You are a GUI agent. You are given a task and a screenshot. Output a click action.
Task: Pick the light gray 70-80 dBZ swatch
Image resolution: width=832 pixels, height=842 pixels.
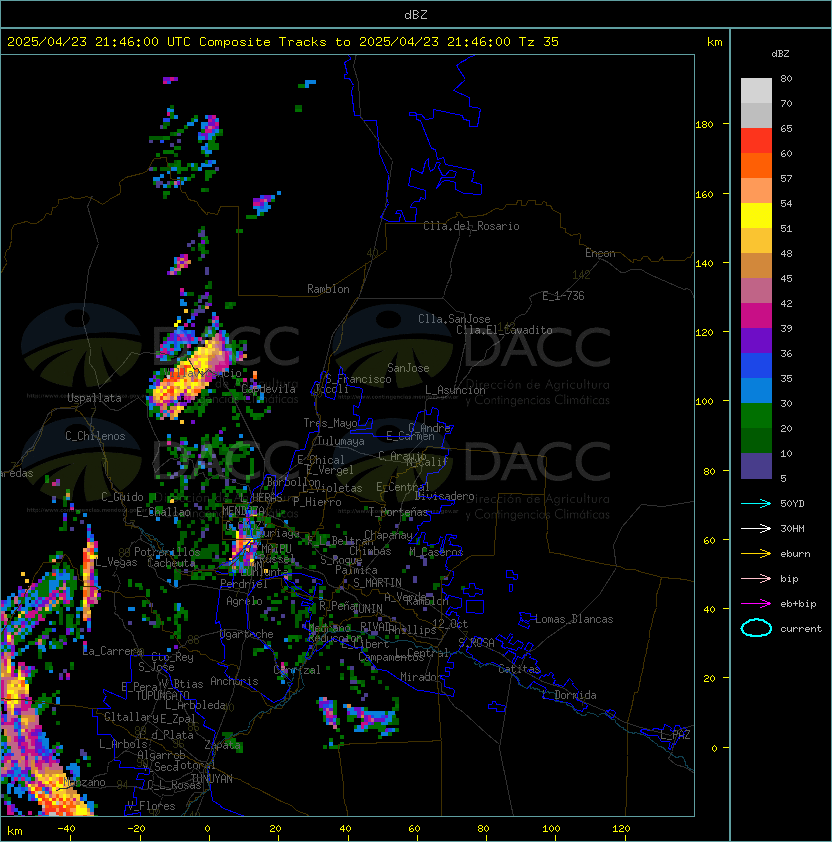point(756,91)
